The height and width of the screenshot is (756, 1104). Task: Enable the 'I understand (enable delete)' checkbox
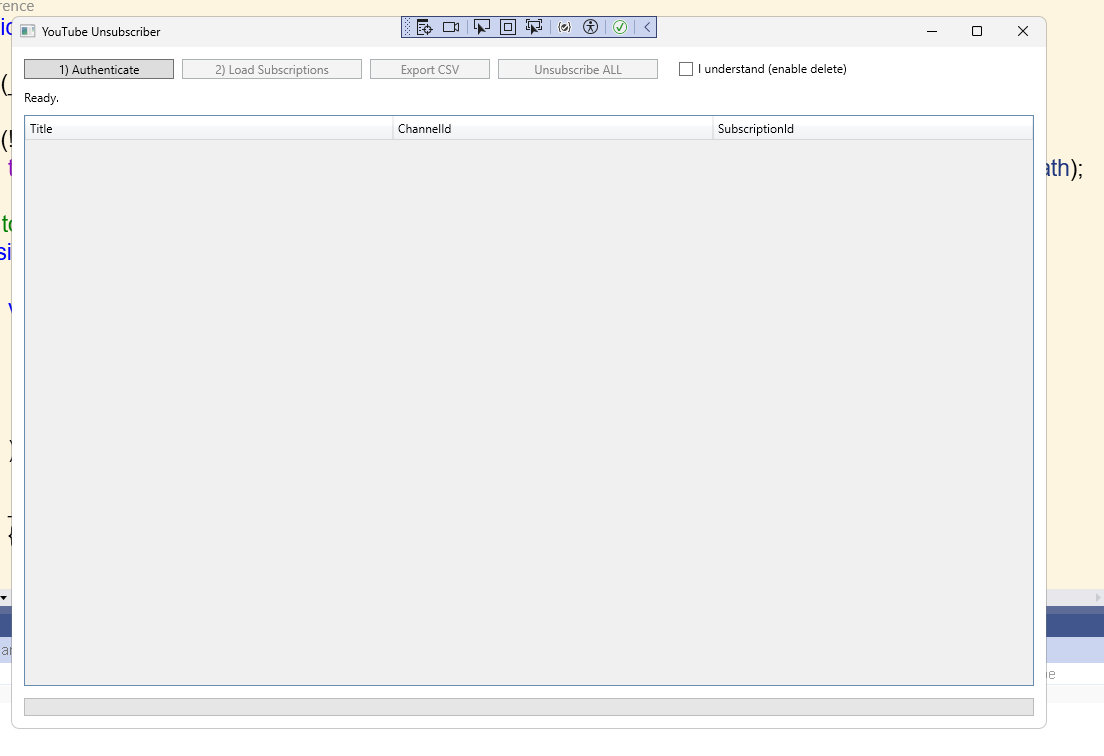coord(686,68)
